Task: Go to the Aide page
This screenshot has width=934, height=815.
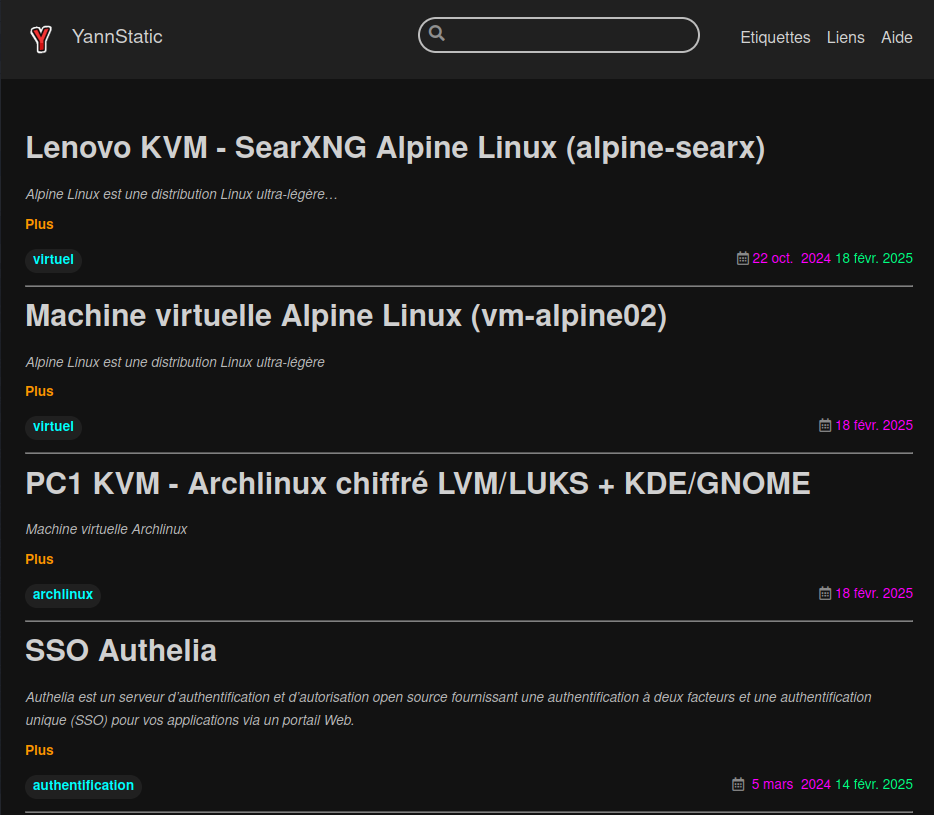Action: [x=896, y=37]
